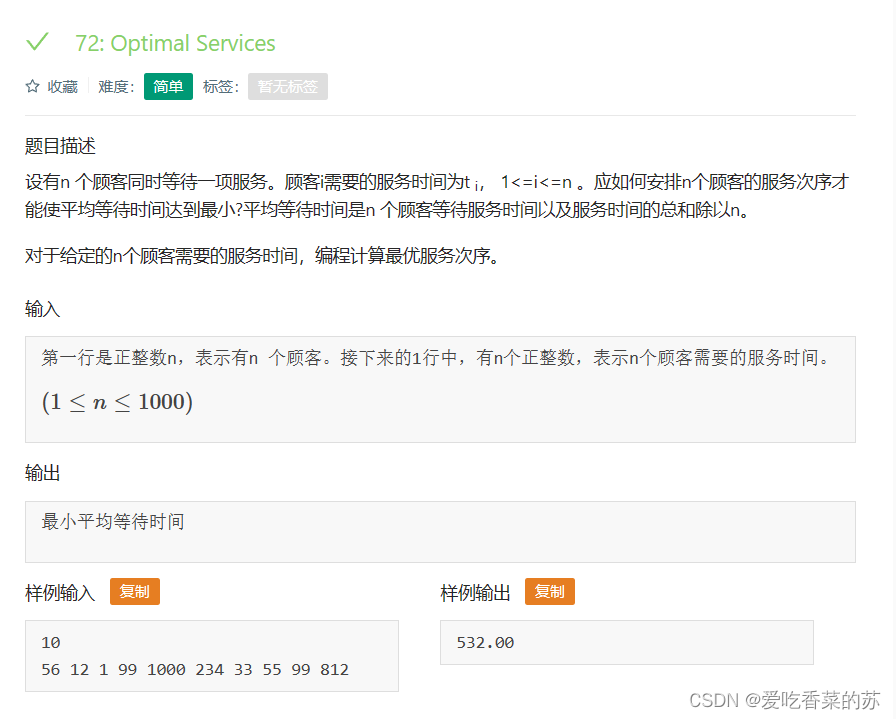The width and height of the screenshot is (896, 719).
Task: Select the orange 简单 difficulty badge
Action: coord(167,87)
